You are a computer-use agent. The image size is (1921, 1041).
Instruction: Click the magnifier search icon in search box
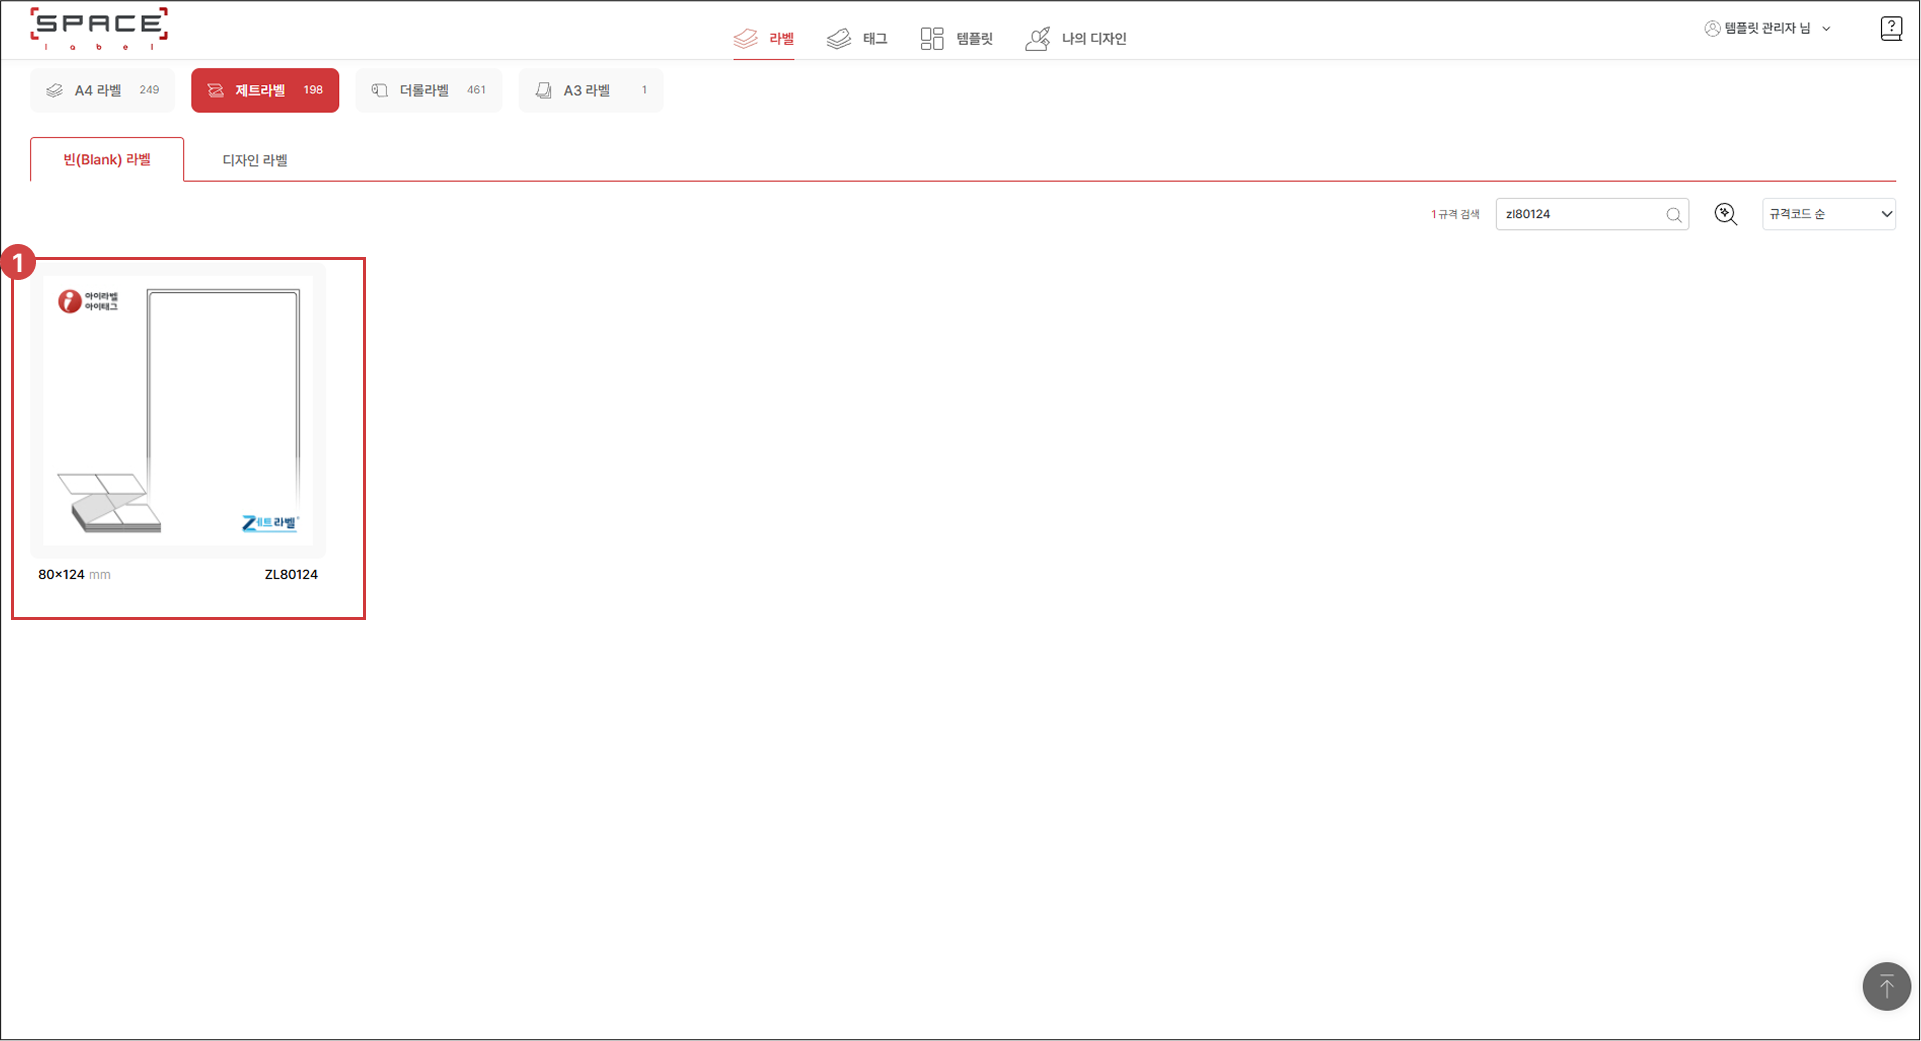point(1673,215)
